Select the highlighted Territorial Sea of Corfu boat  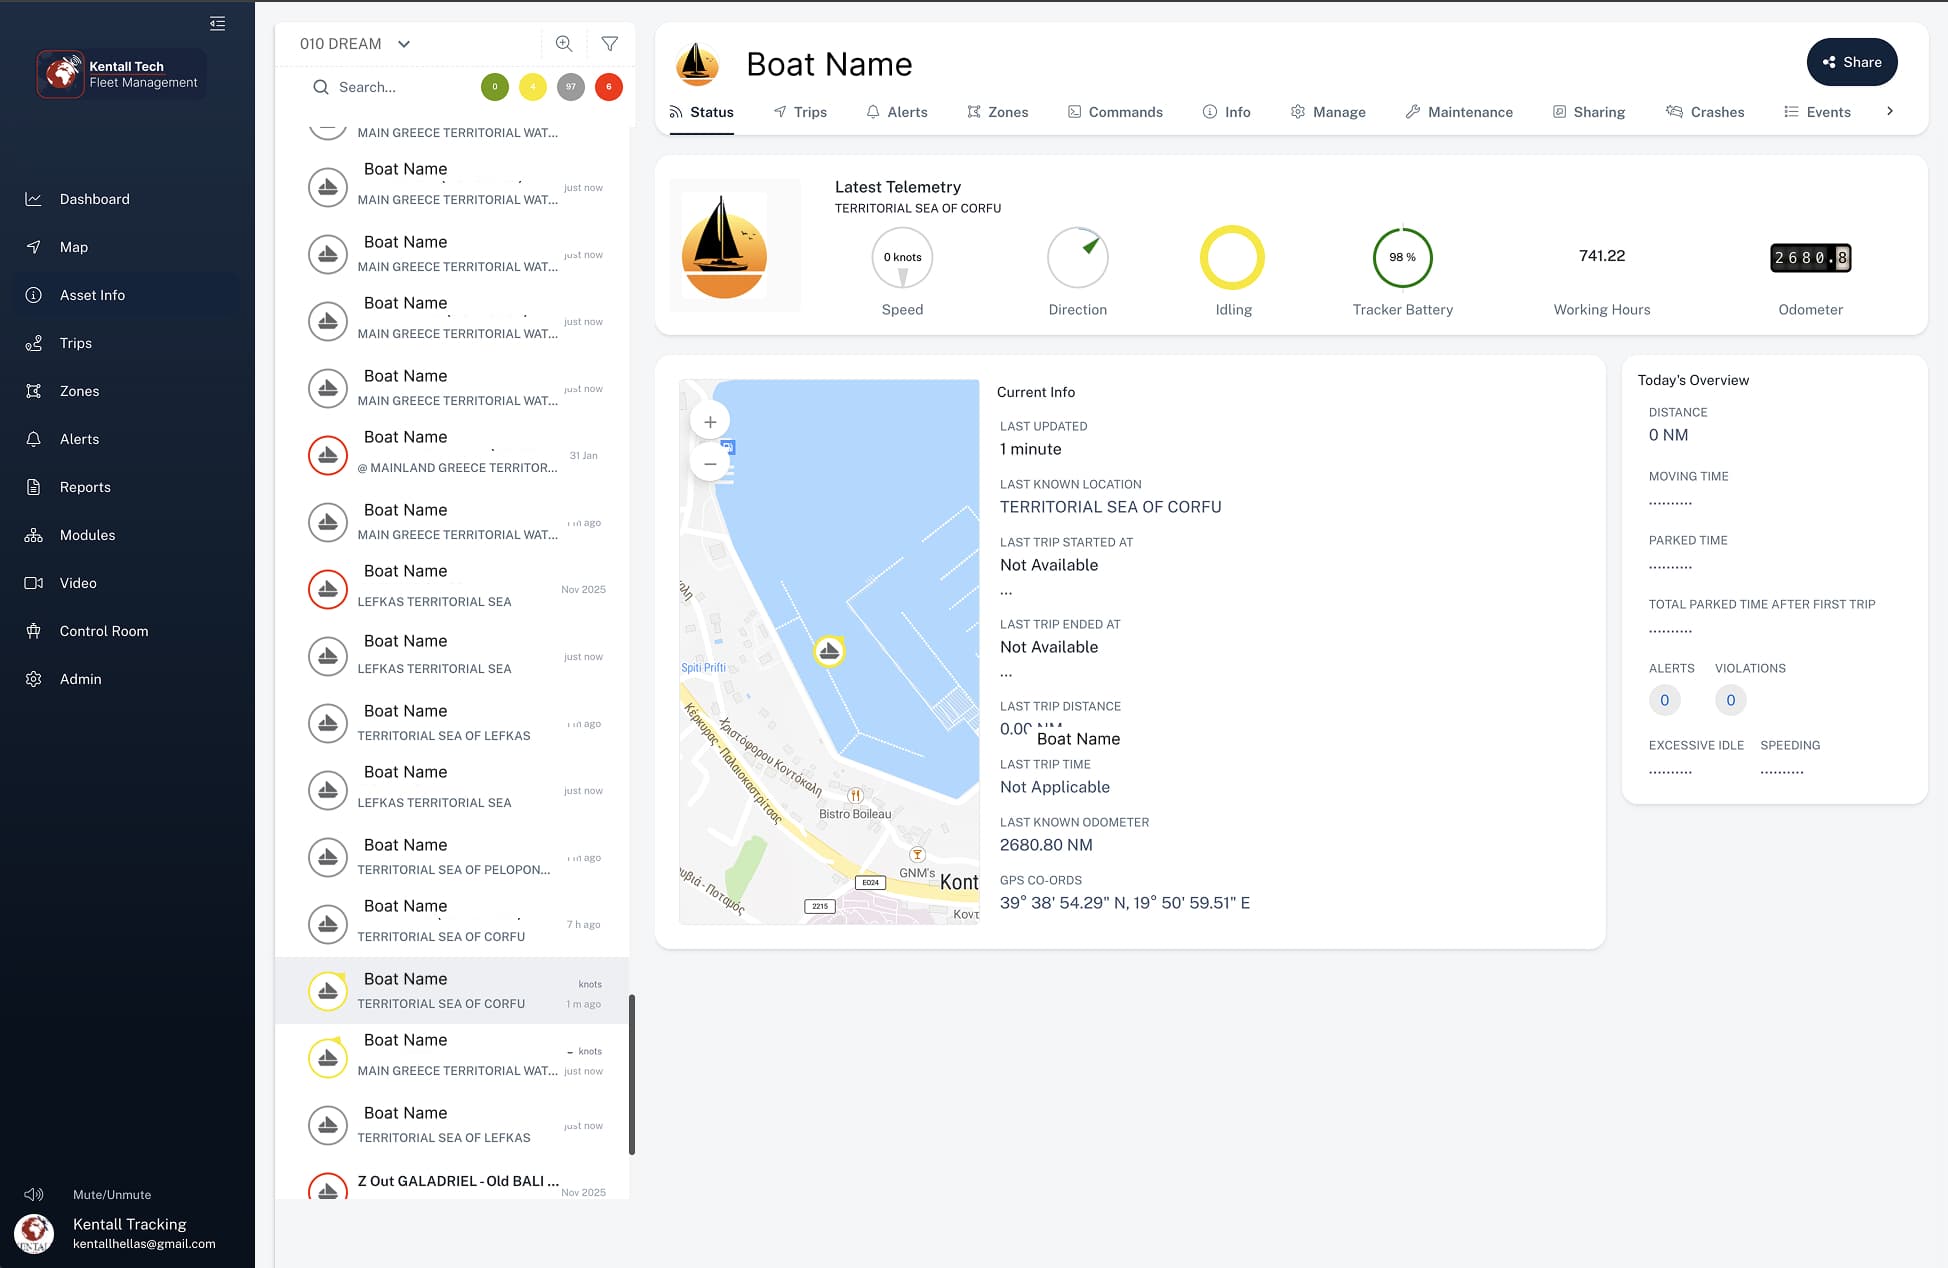click(x=452, y=990)
